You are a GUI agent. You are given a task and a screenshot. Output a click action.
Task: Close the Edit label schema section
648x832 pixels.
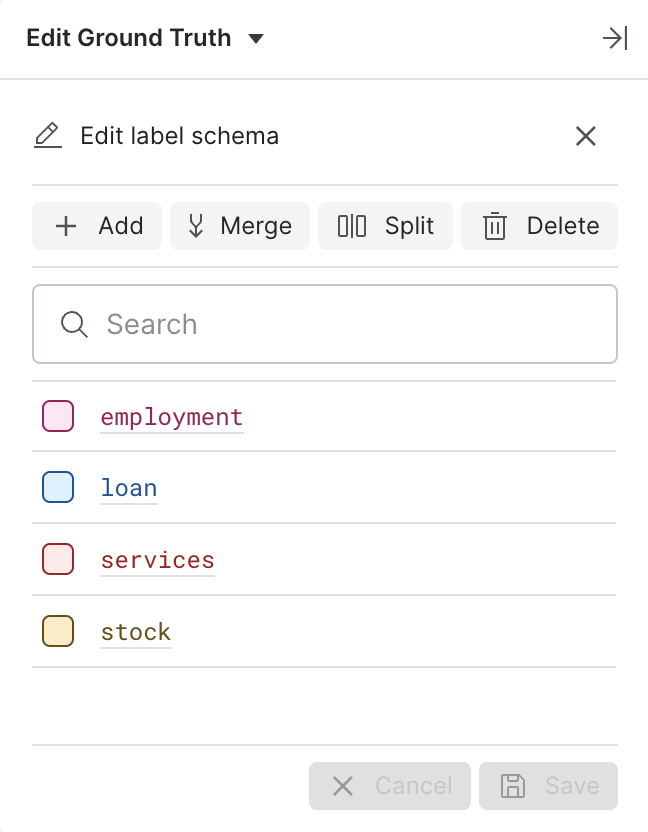tap(585, 136)
